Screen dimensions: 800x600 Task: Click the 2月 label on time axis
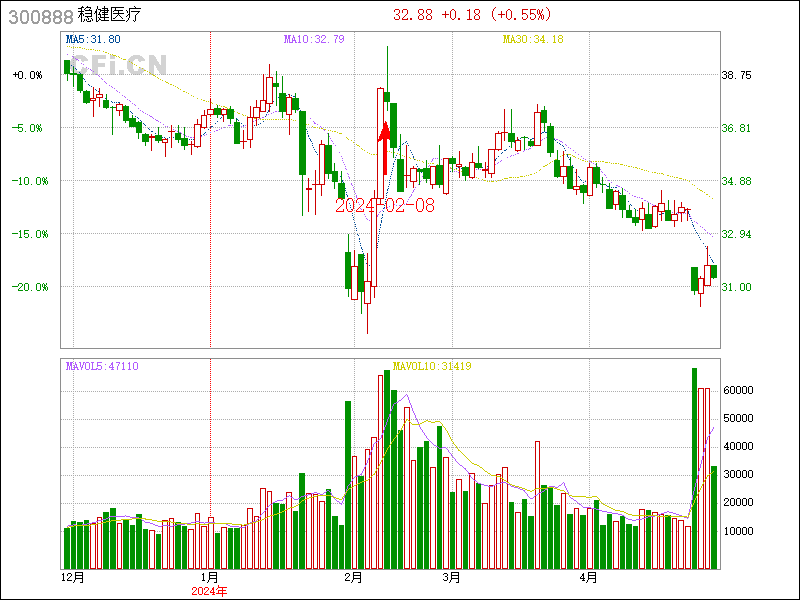pyautogui.click(x=353, y=577)
